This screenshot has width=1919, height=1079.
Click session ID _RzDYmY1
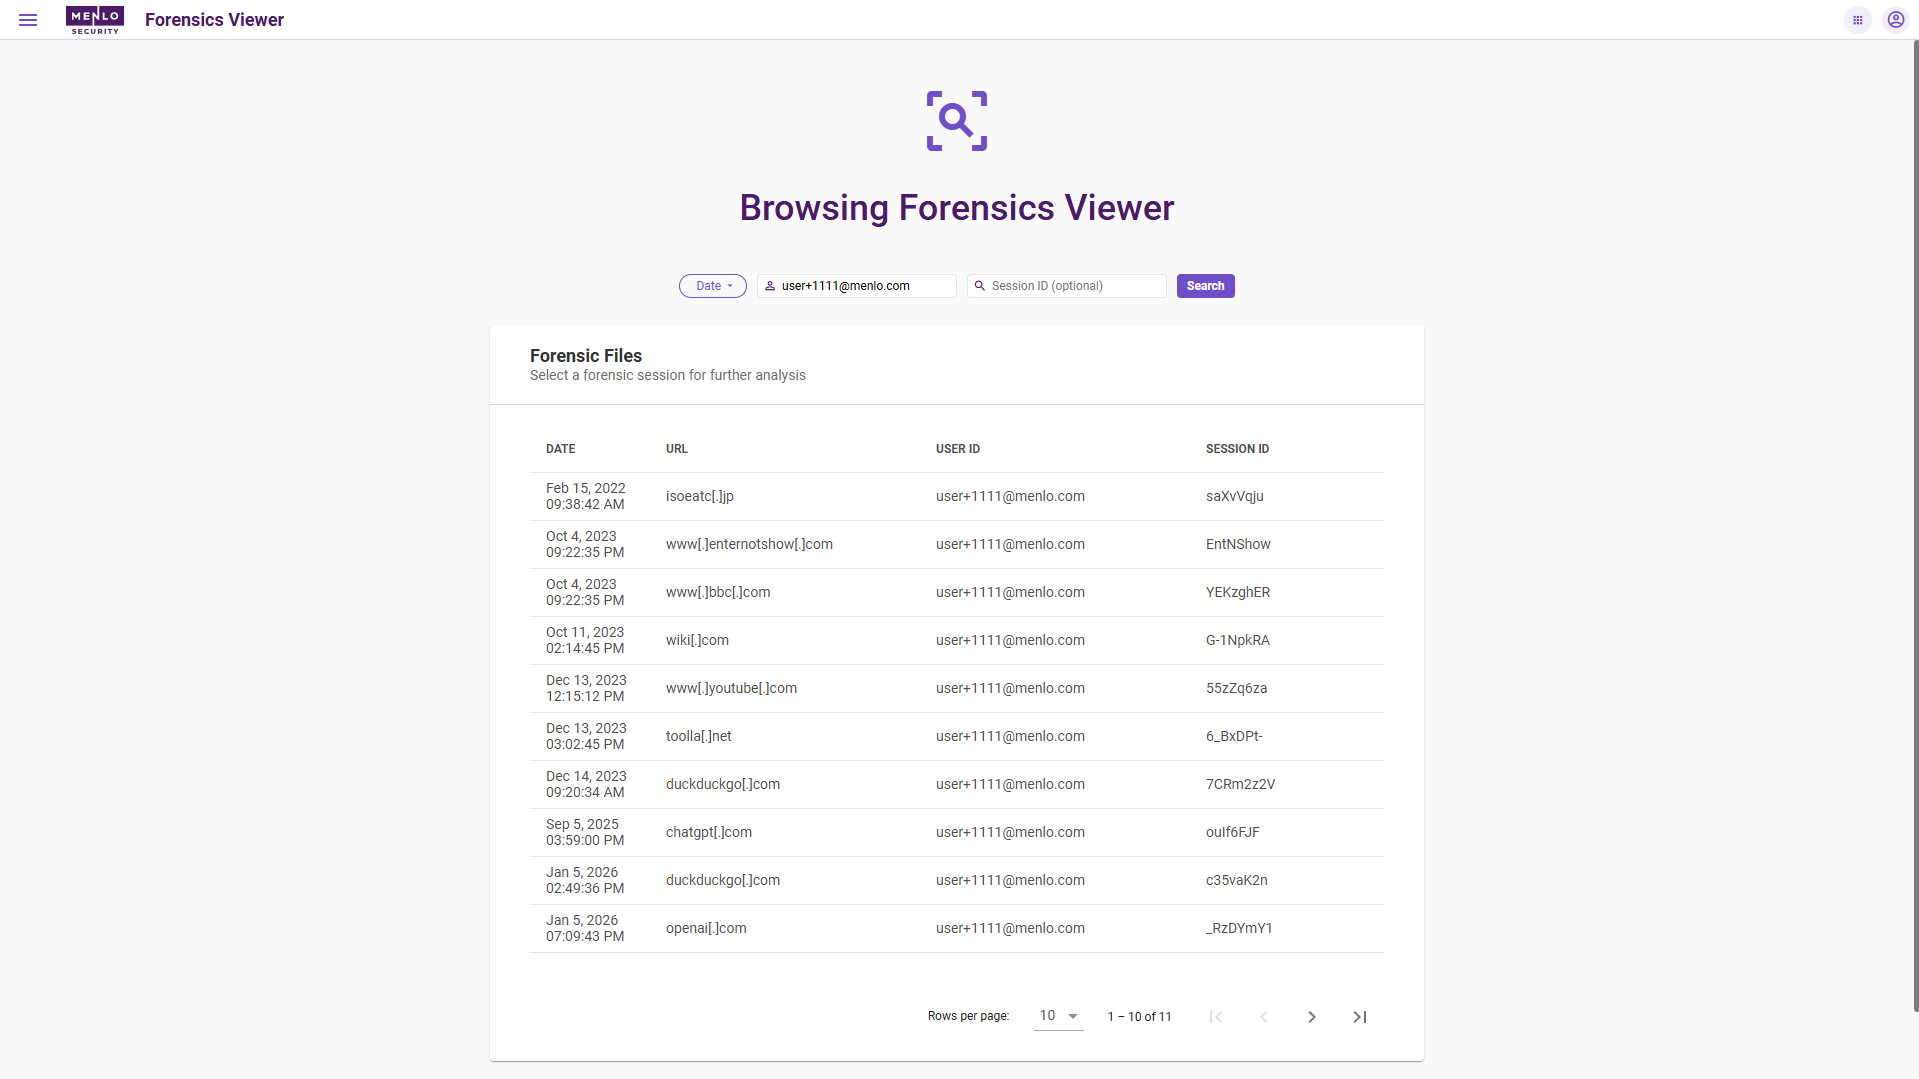(1239, 929)
